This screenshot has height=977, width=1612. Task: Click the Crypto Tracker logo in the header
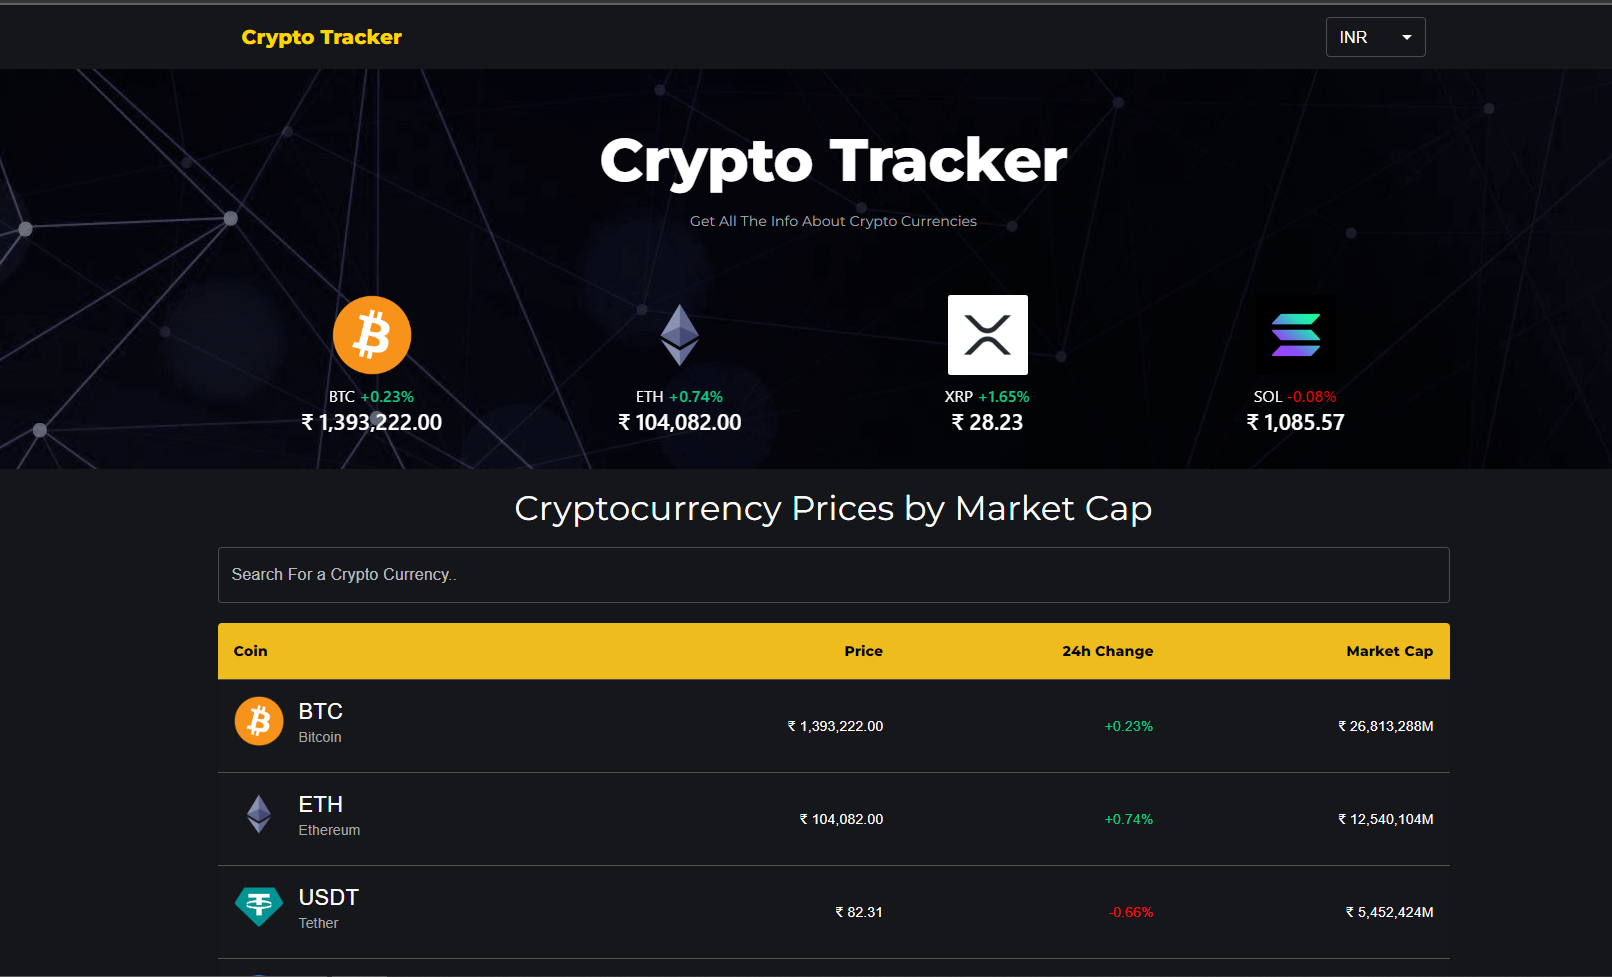[321, 37]
